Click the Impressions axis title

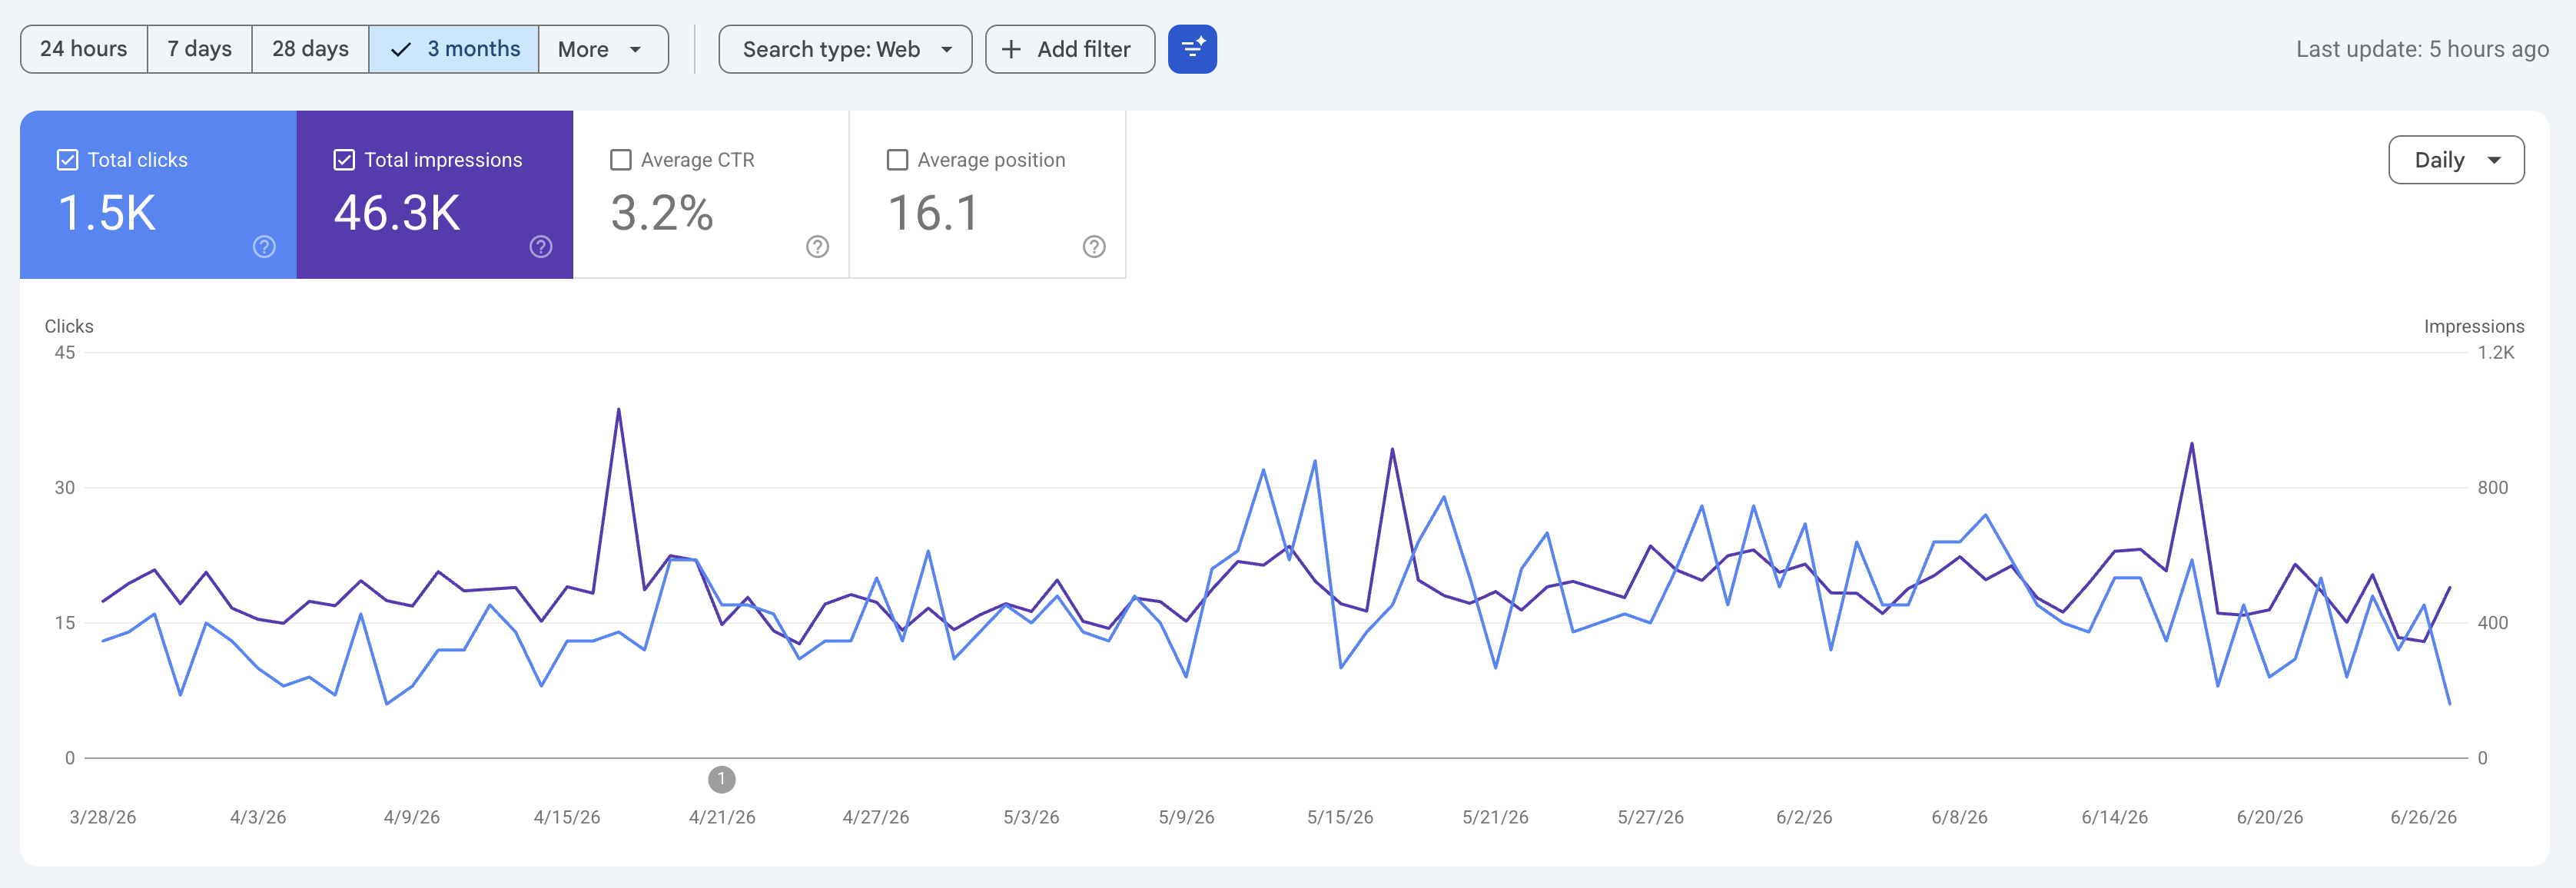pos(2474,326)
